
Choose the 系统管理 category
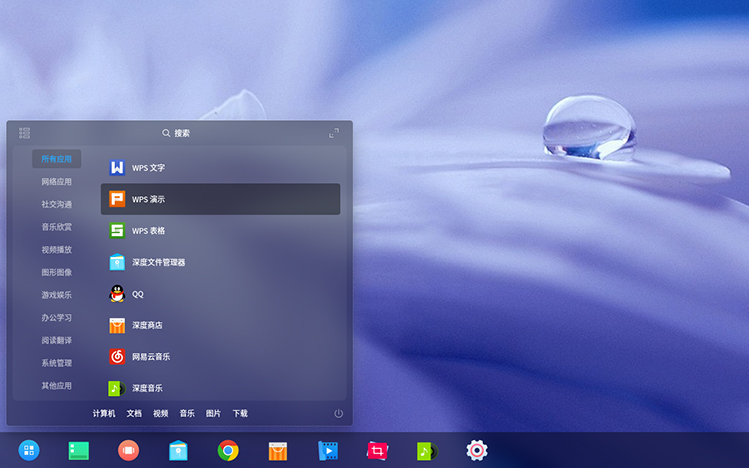[56, 363]
